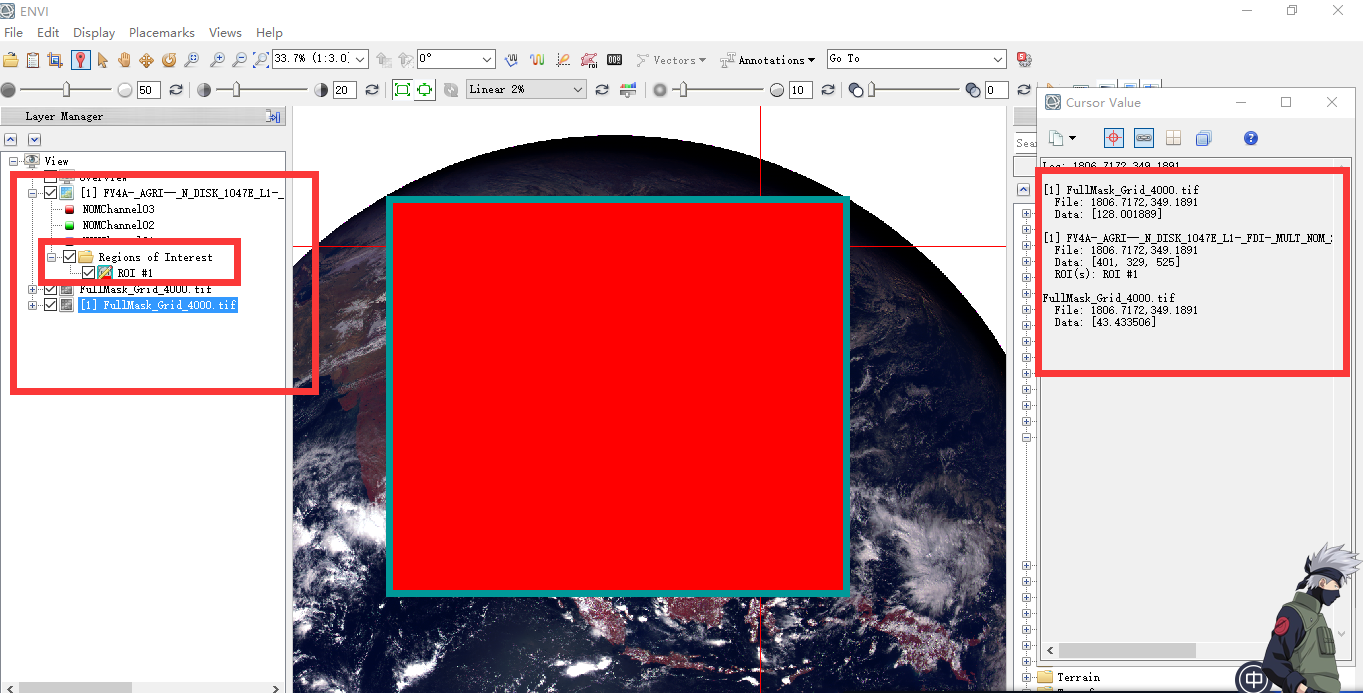Detach the Layer Manager panel icon

273,117
